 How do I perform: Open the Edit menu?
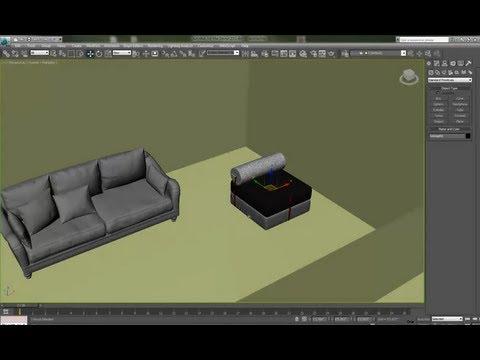18,46
